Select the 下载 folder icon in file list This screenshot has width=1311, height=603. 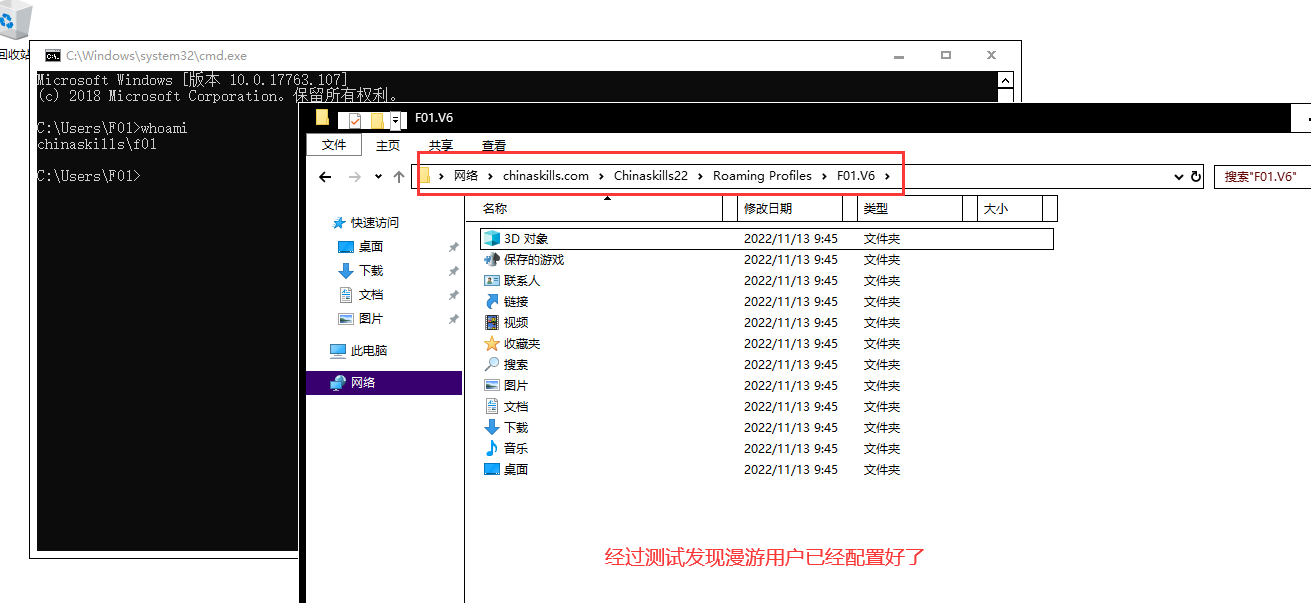(491, 428)
